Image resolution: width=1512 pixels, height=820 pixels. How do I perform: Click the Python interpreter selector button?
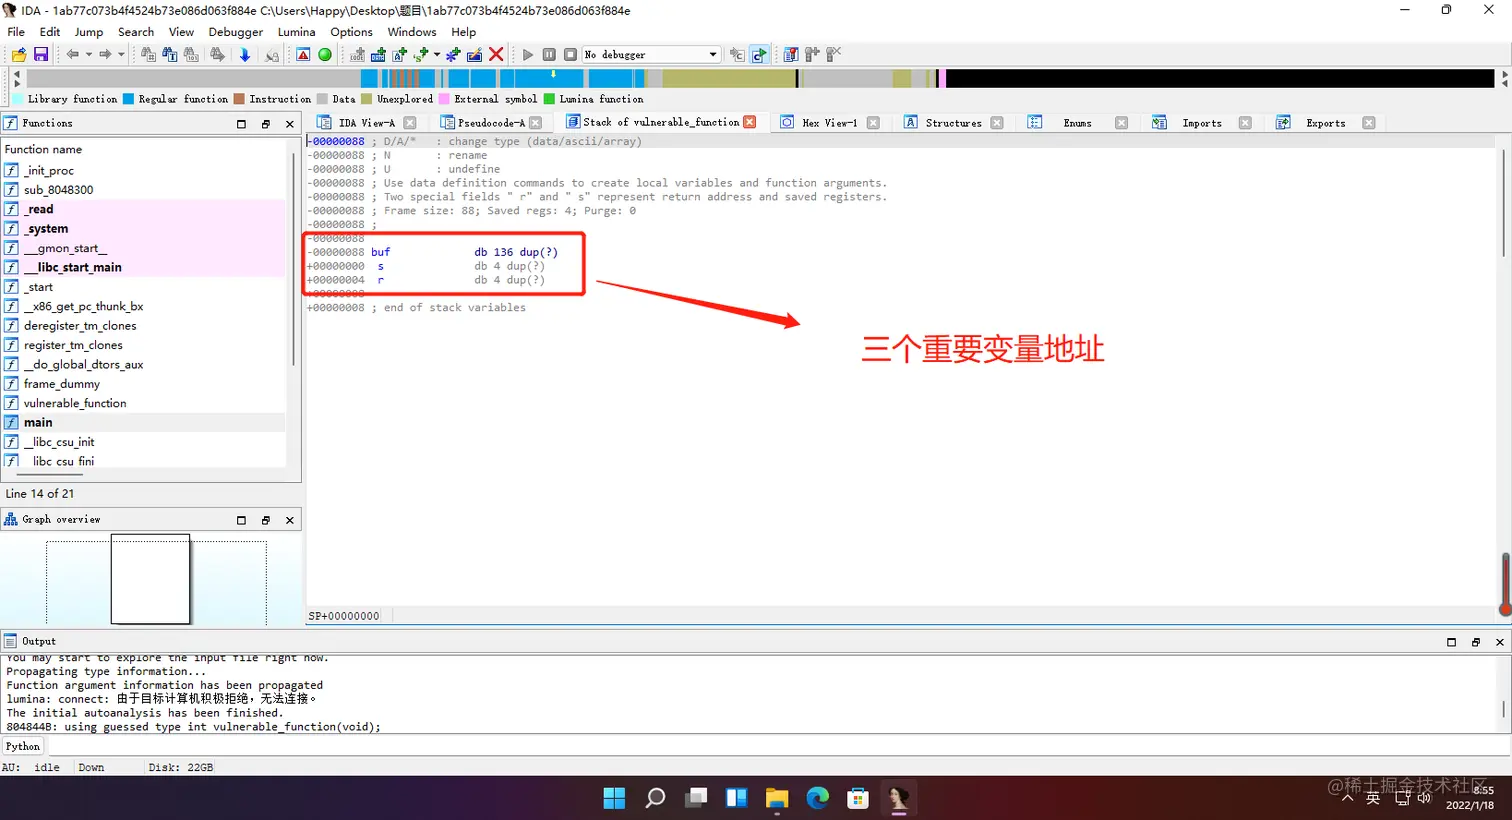23,746
